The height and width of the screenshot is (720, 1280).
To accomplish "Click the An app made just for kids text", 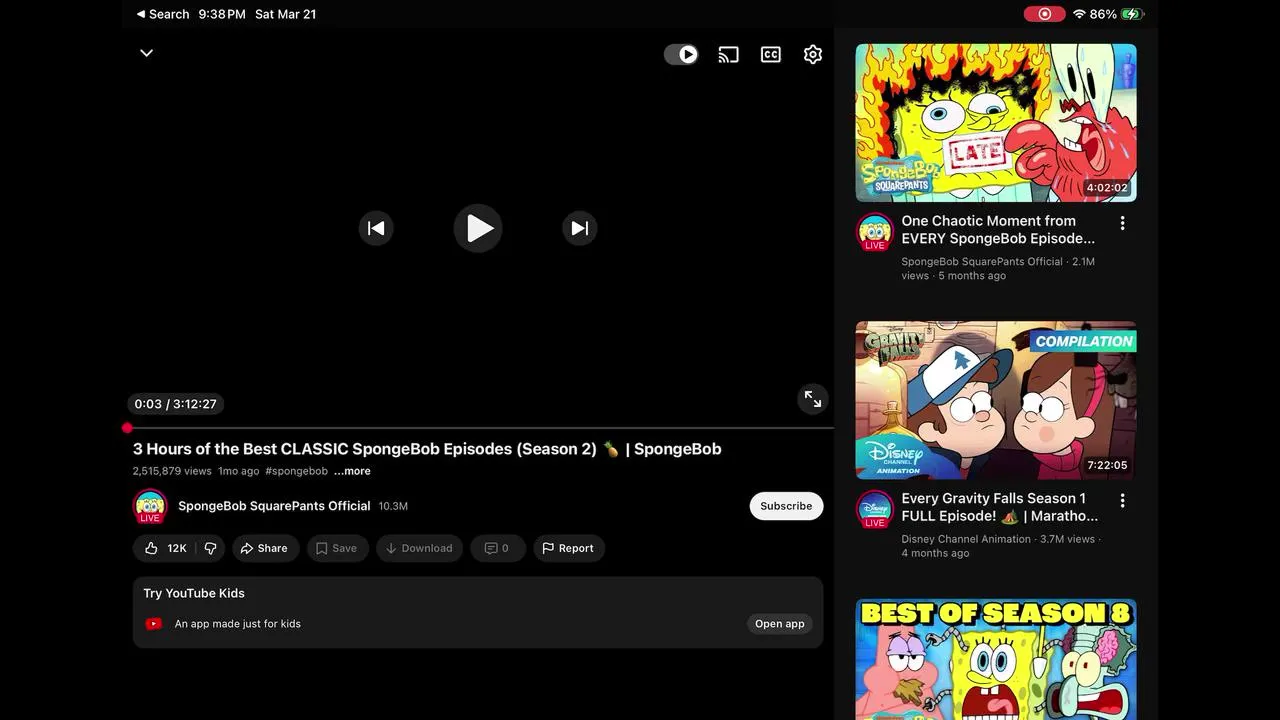I will [x=238, y=624].
